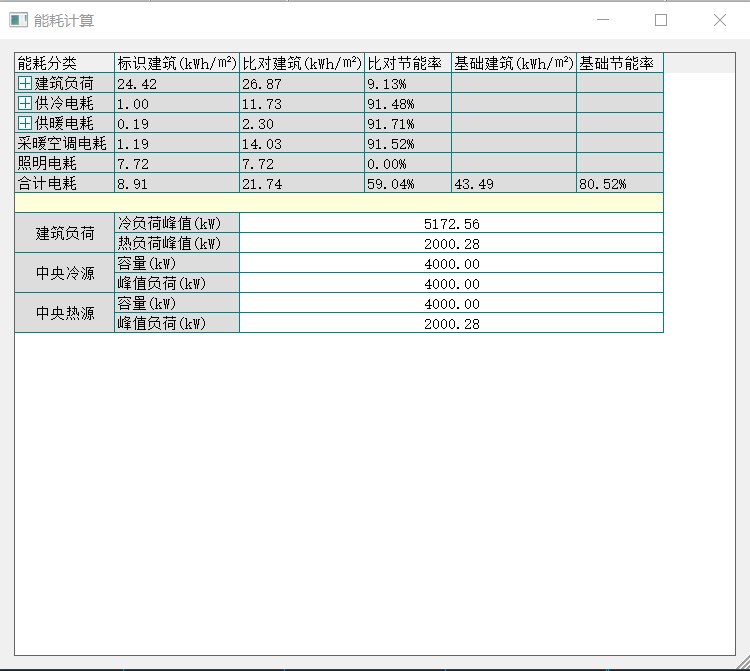Select the 中央冷源 group cell
The width and height of the screenshot is (750, 671).
tap(65, 274)
